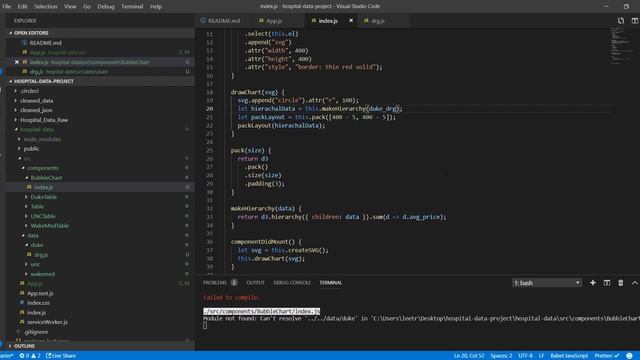Viewport: 640px width, 360px height.
Task: Expand the Outline section
Action: coord(24,346)
